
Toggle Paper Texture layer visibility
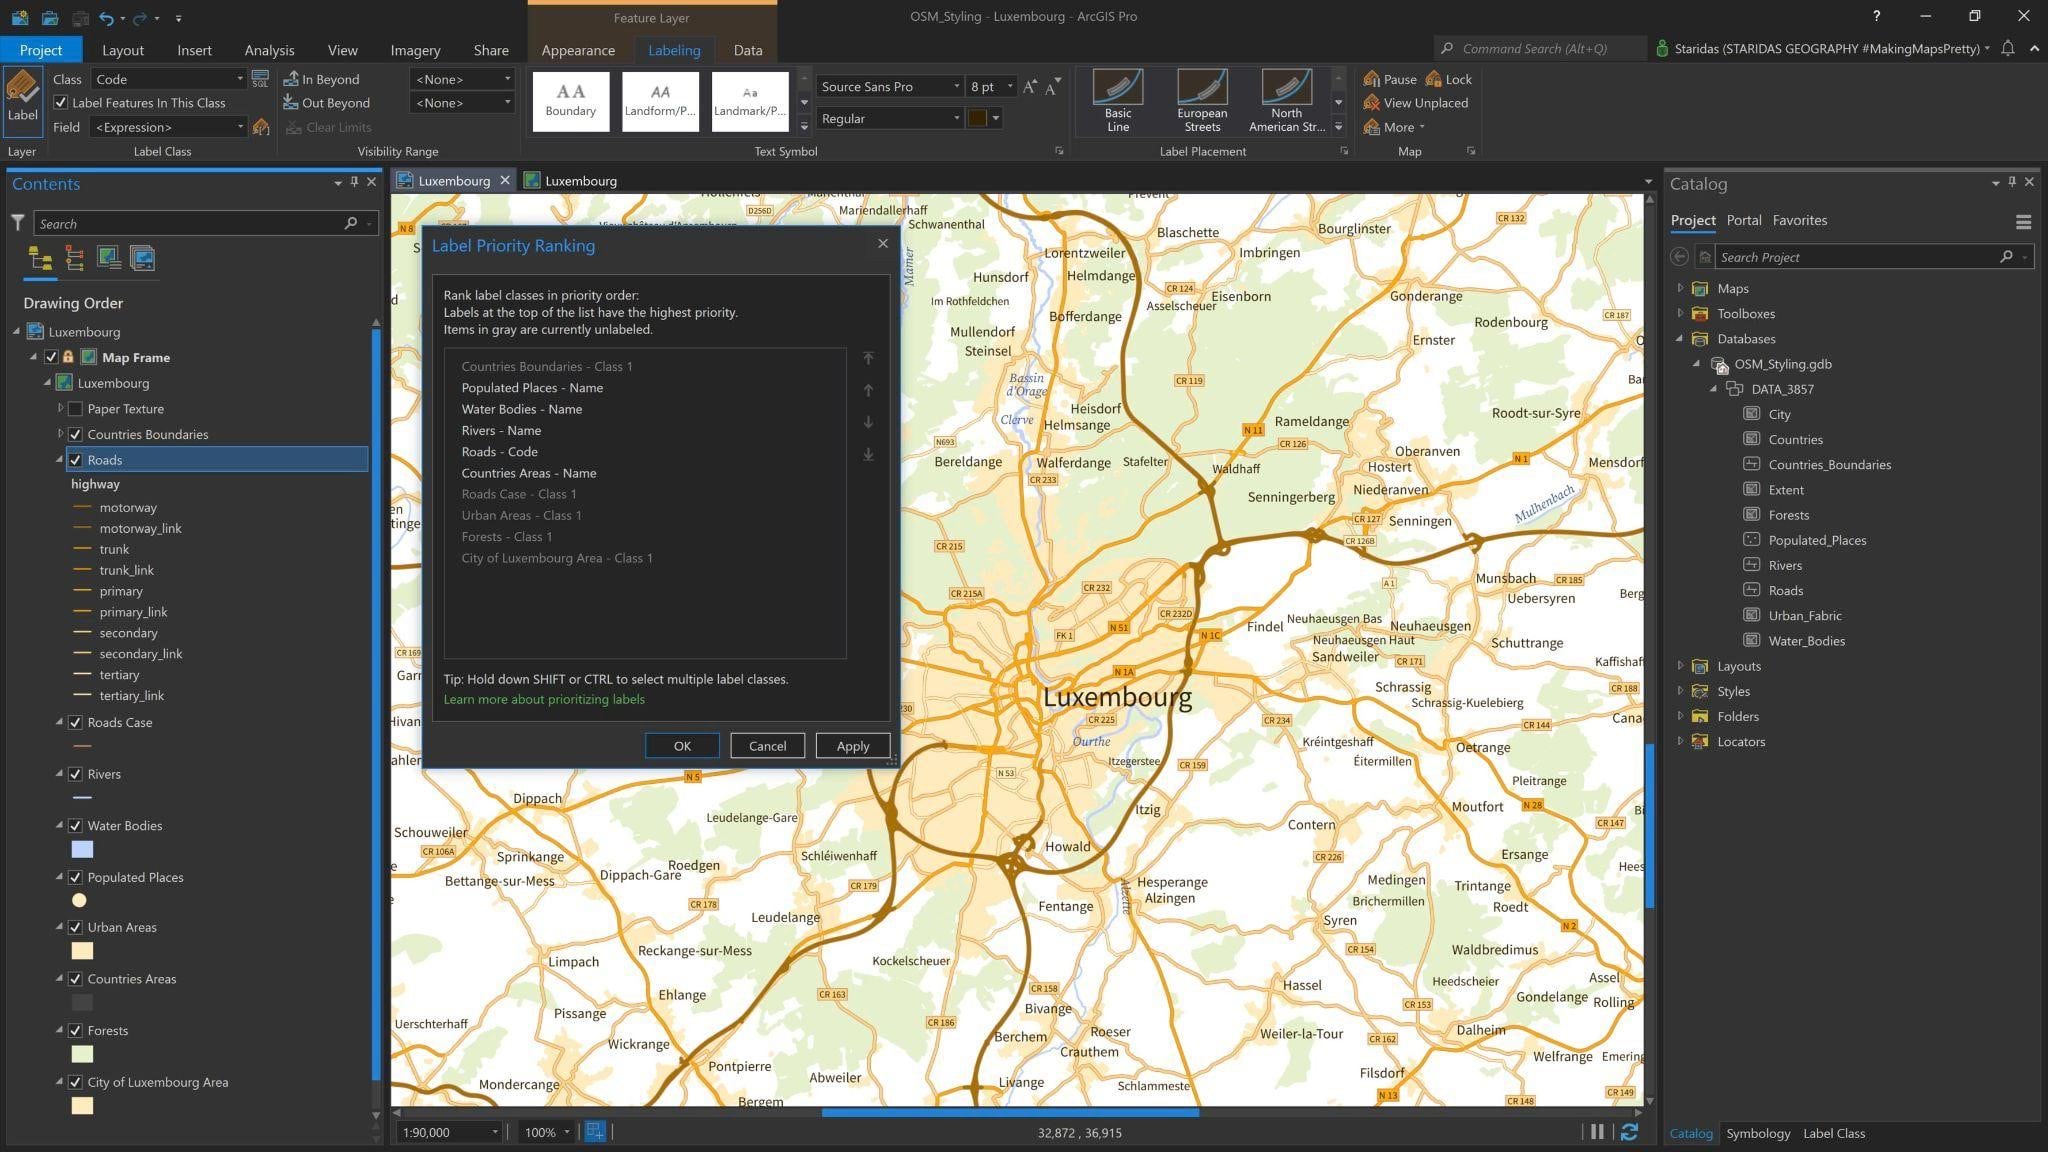coord(75,409)
